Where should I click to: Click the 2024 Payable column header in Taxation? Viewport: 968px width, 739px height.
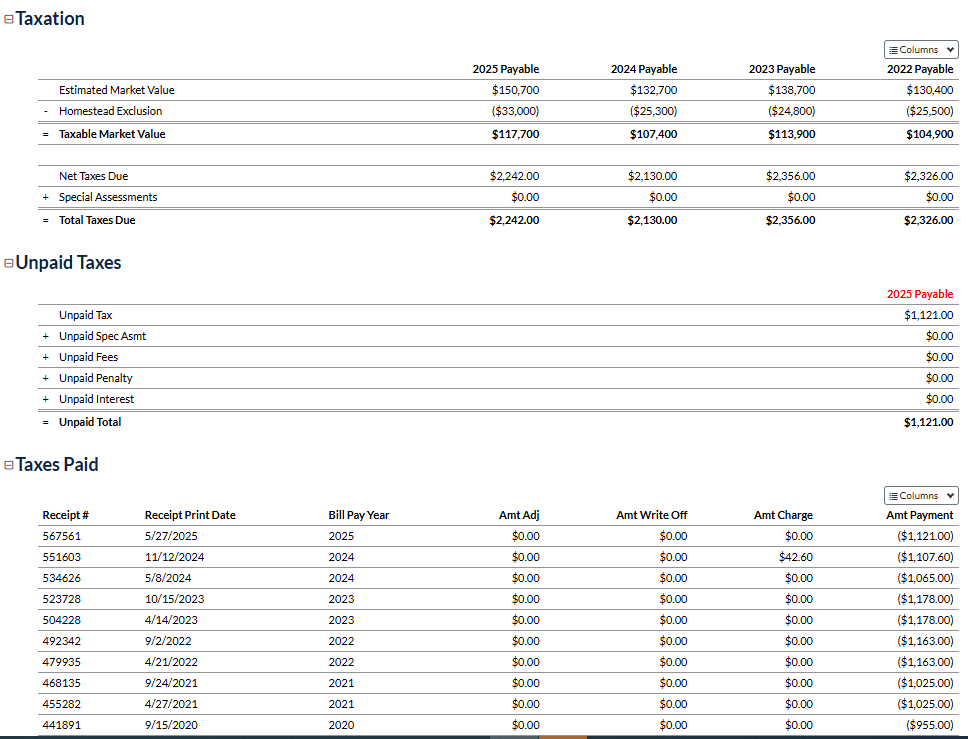(643, 69)
